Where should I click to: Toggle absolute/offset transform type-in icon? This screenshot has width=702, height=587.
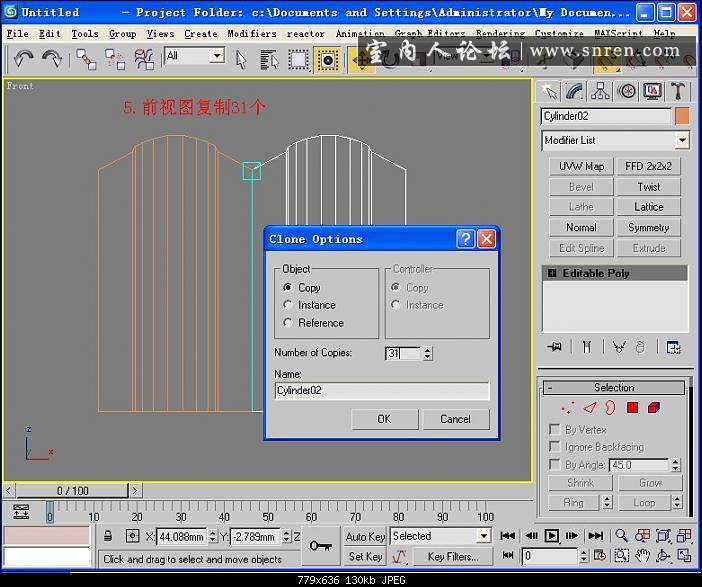pos(133,536)
